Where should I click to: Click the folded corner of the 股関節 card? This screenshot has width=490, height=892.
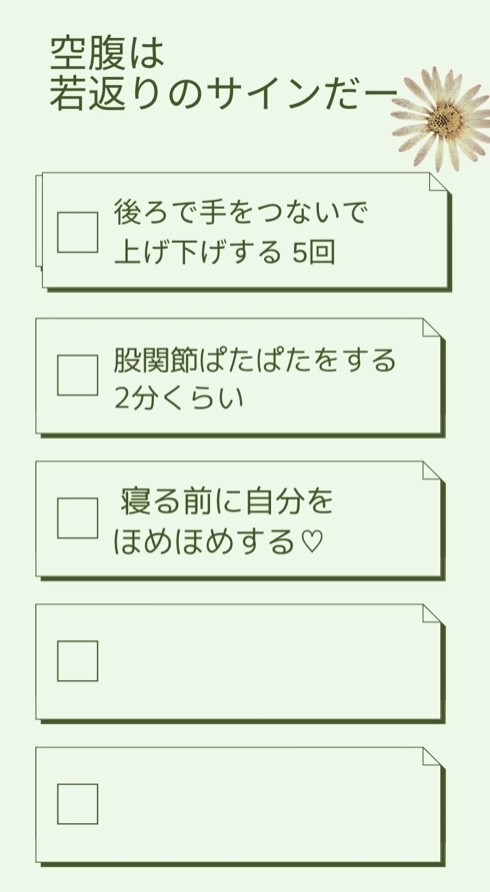pos(431,328)
